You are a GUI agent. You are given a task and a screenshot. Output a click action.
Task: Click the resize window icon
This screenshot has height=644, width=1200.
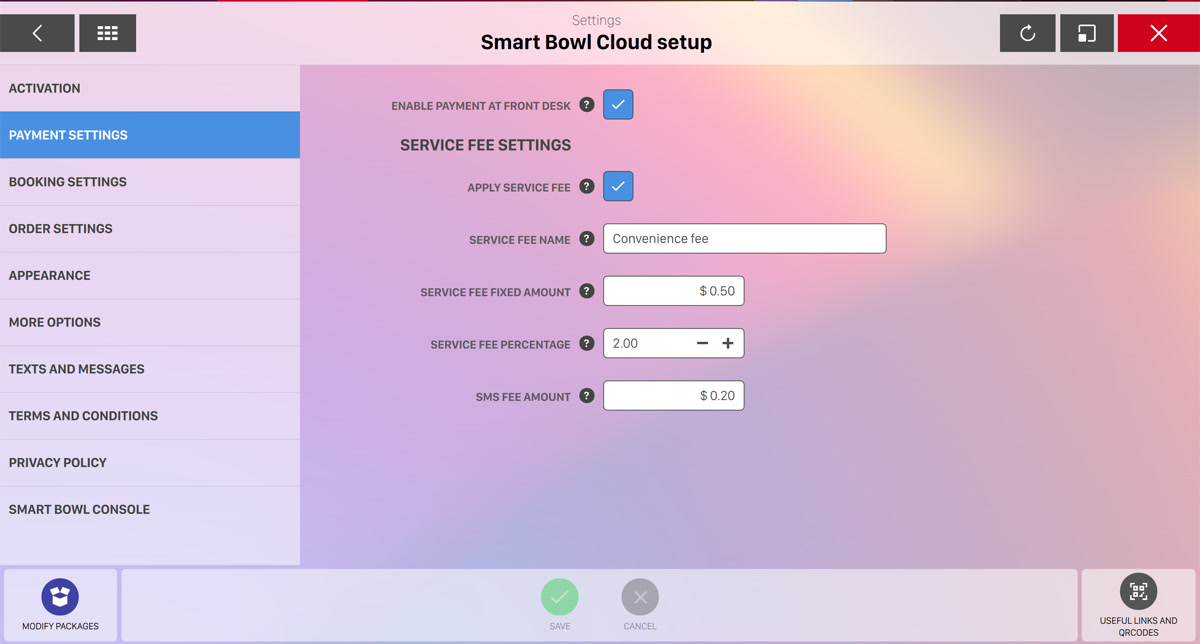(1086, 33)
